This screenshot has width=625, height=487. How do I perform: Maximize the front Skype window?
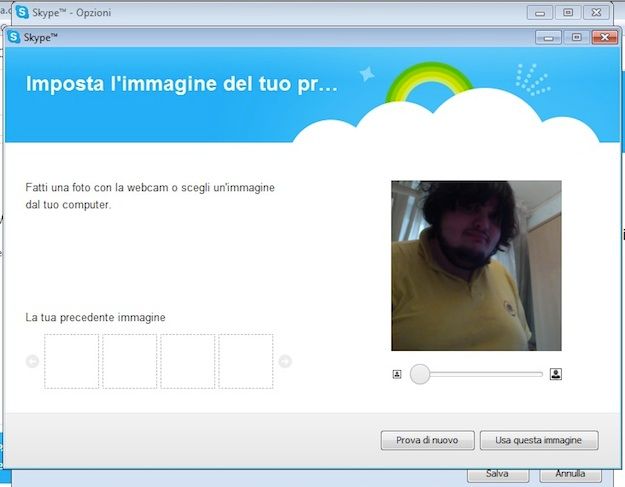576,37
